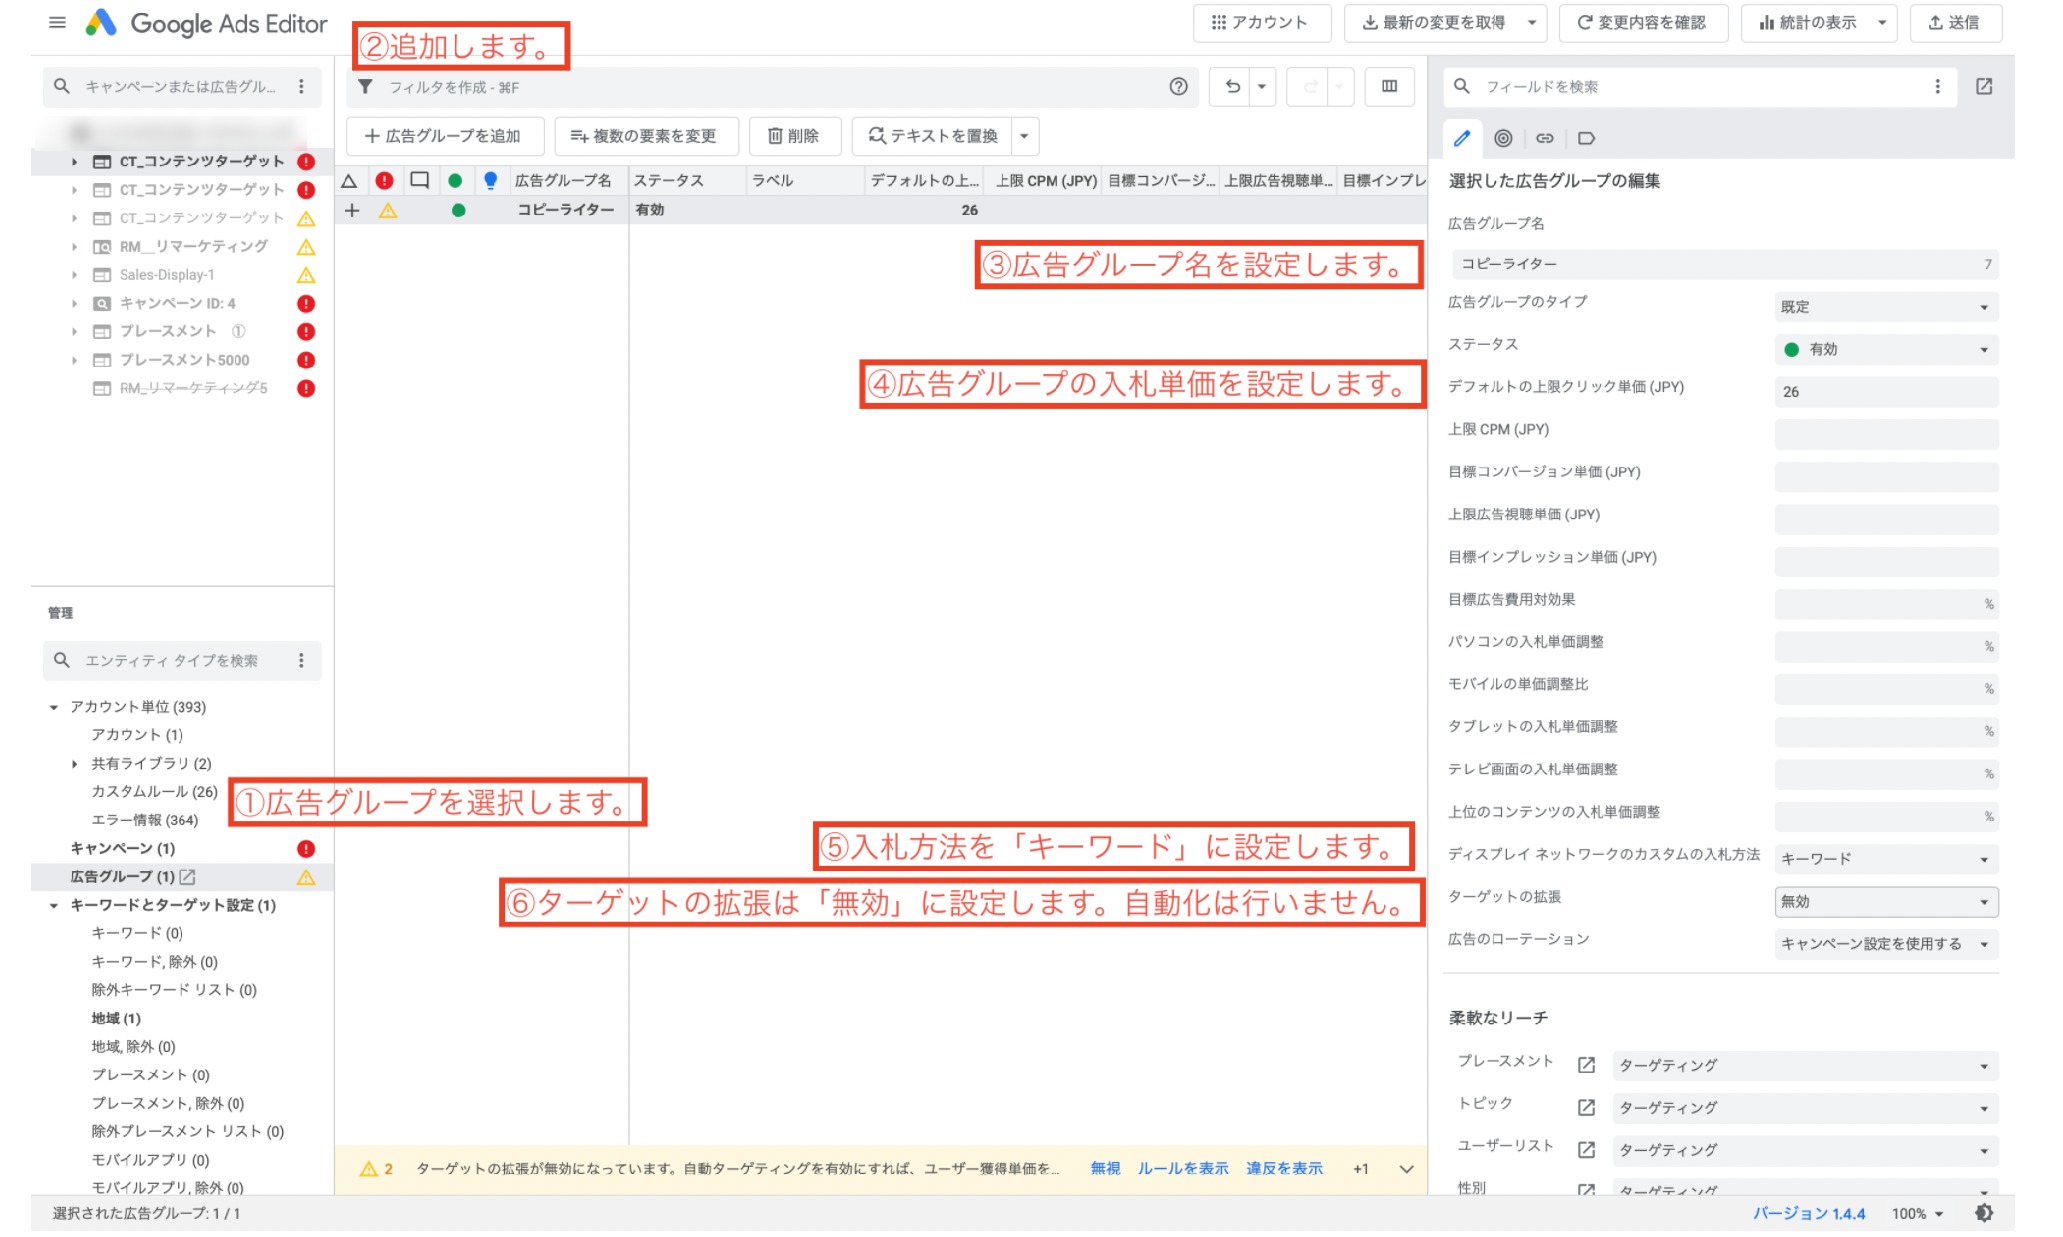2063x1237 pixels.
Task: Click the 無視 link in the warning bar
Action: click(x=1104, y=1168)
